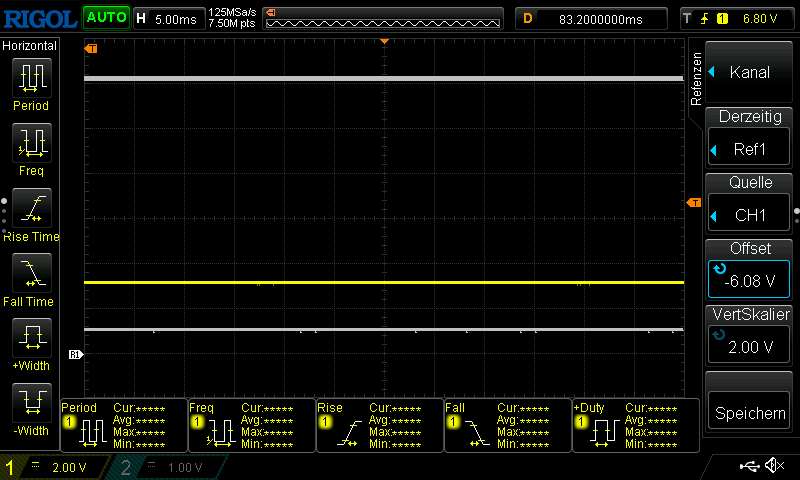Adjust the Offset -6.08 V field
This screenshot has width=800, height=480.
pos(750,269)
